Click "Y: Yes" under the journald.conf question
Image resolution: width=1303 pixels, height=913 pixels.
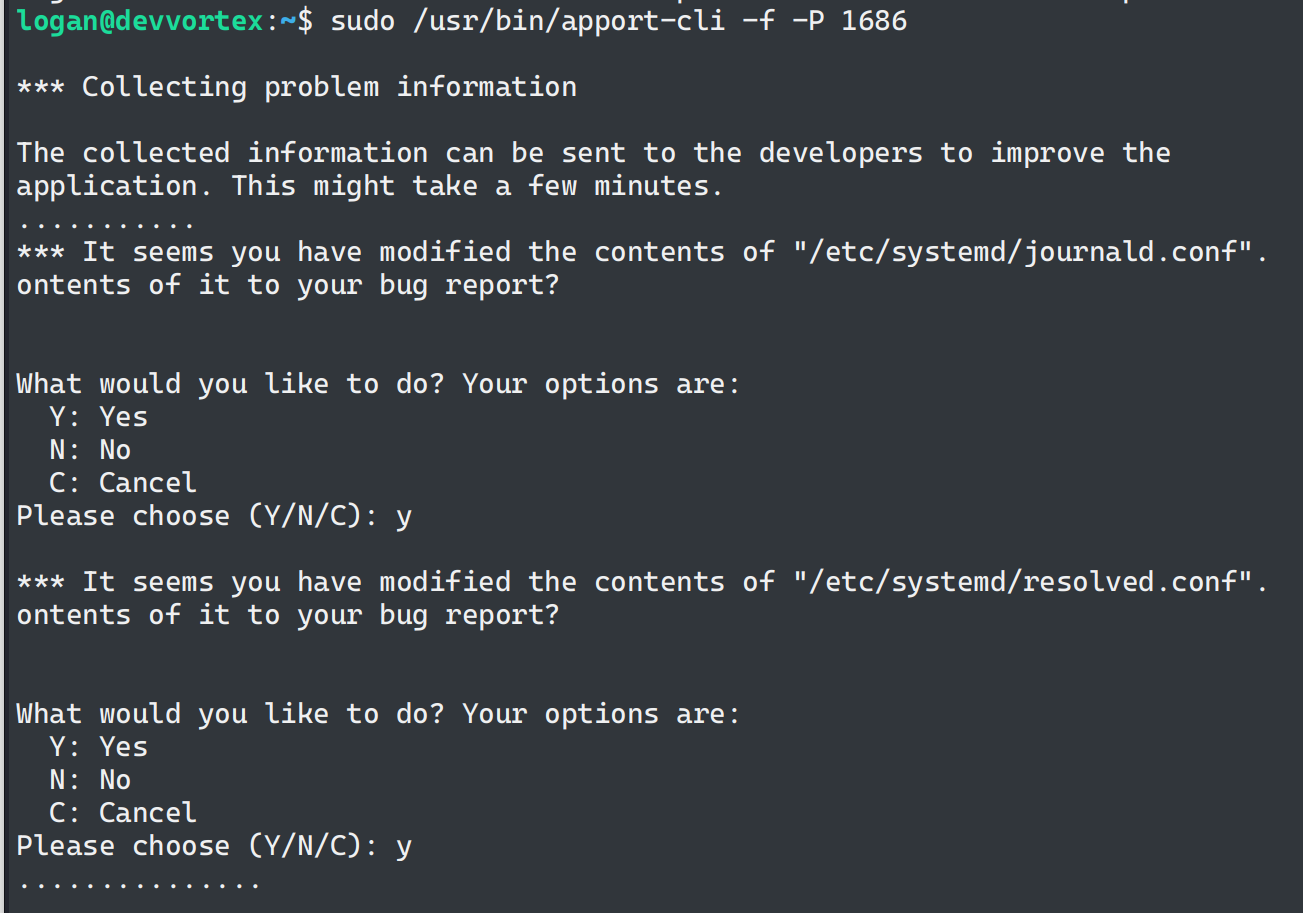[98, 417]
